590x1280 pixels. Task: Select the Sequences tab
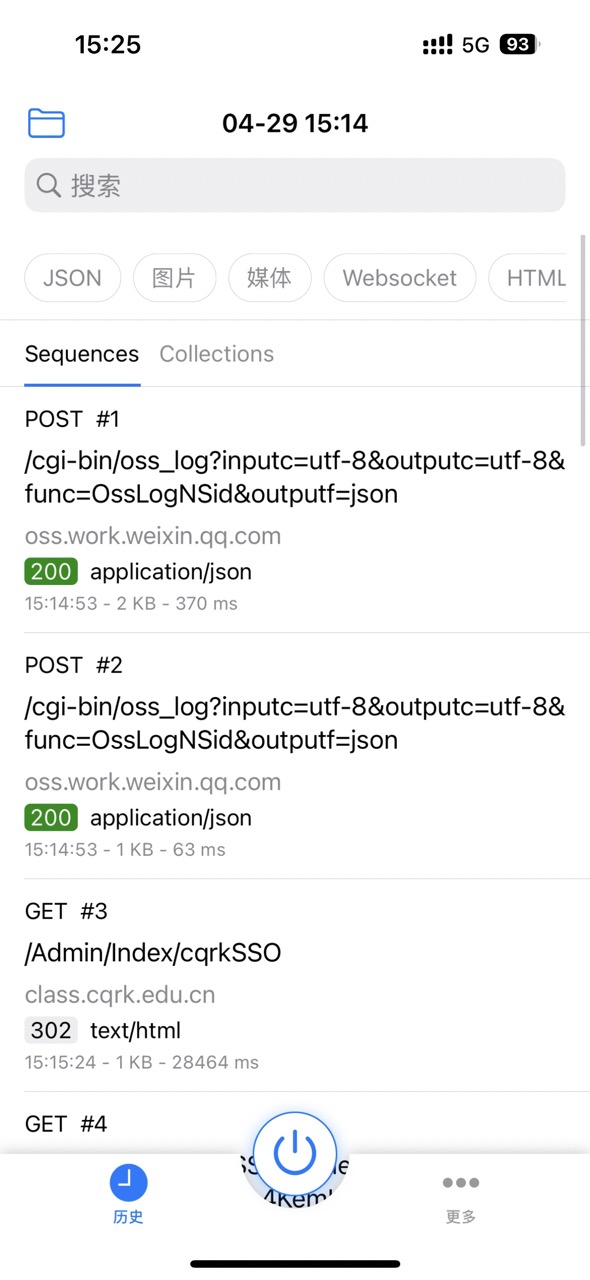coord(81,353)
